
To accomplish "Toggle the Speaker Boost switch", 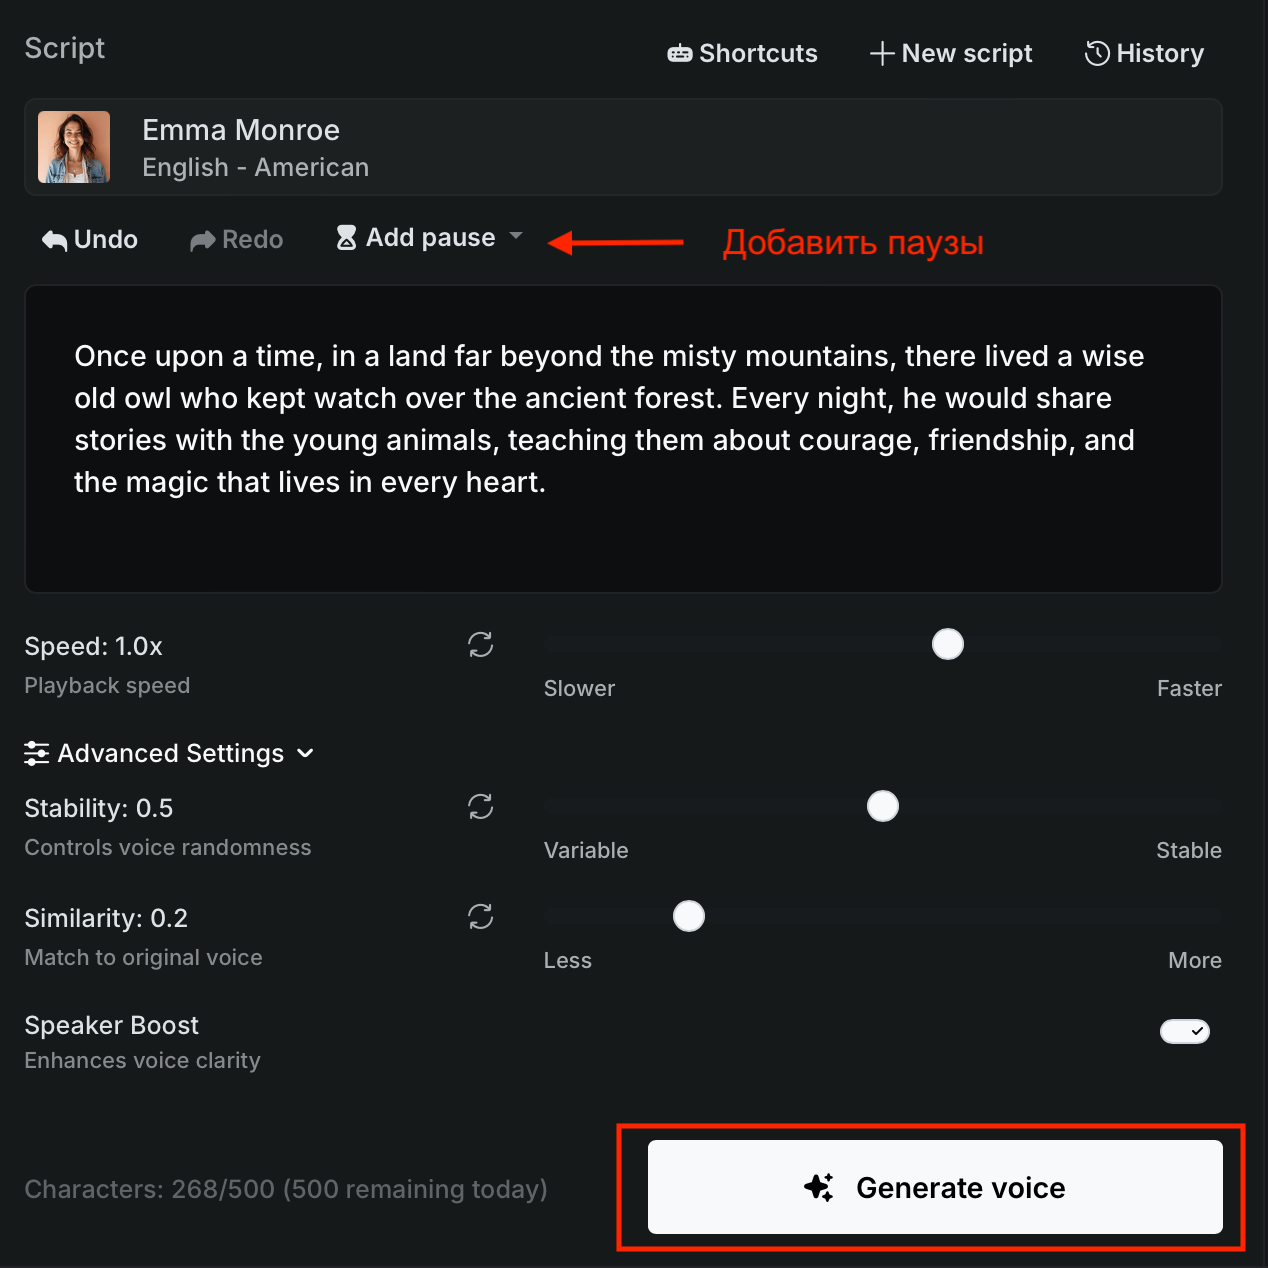I will pyautogui.click(x=1185, y=1031).
